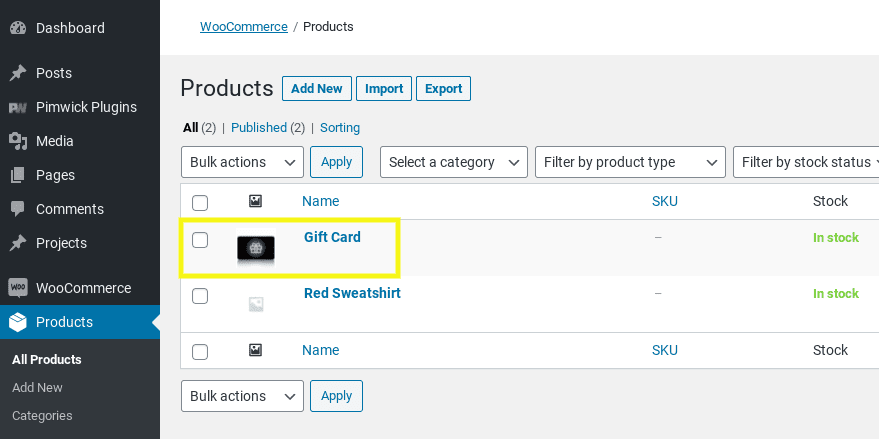
Task: Toggle select-all checkbox in table header
Action: click(200, 202)
